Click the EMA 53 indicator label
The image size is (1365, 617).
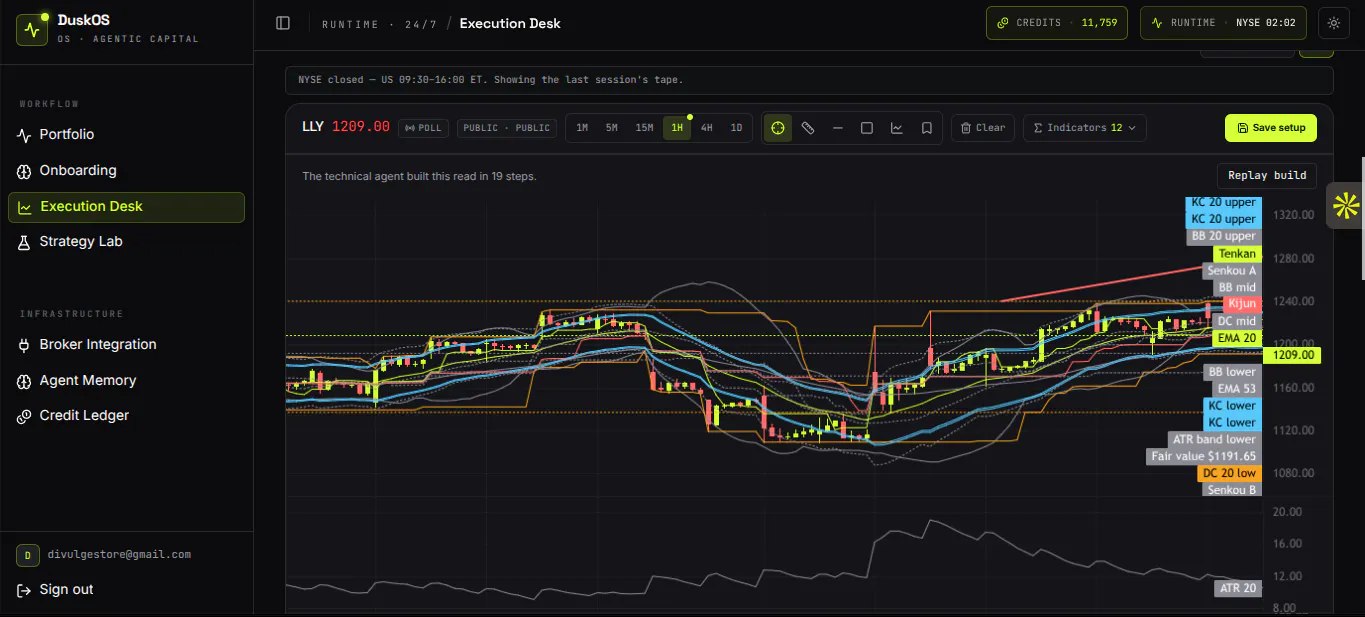point(1236,389)
